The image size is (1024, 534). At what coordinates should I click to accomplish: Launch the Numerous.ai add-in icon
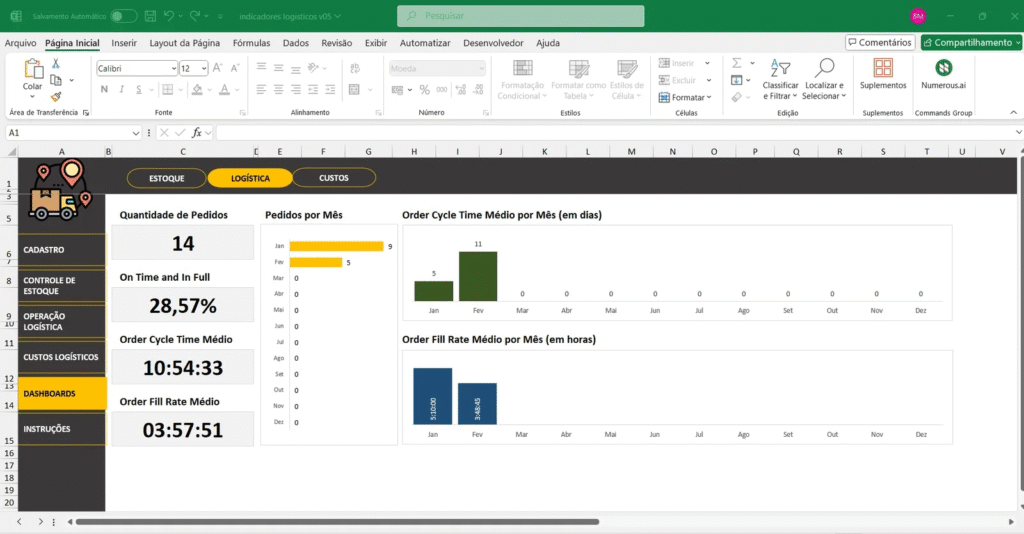pos(943,68)
